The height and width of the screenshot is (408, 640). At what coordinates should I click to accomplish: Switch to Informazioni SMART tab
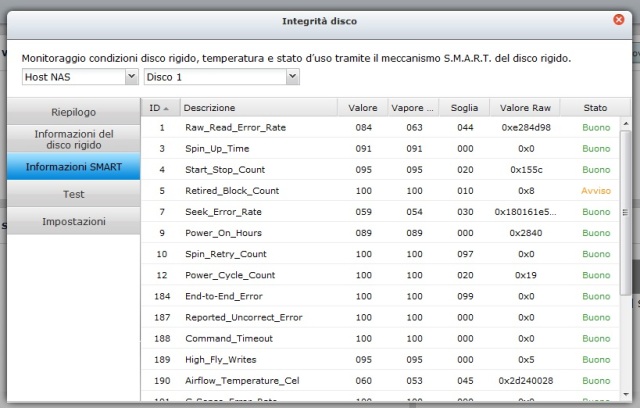coord(73,167)
